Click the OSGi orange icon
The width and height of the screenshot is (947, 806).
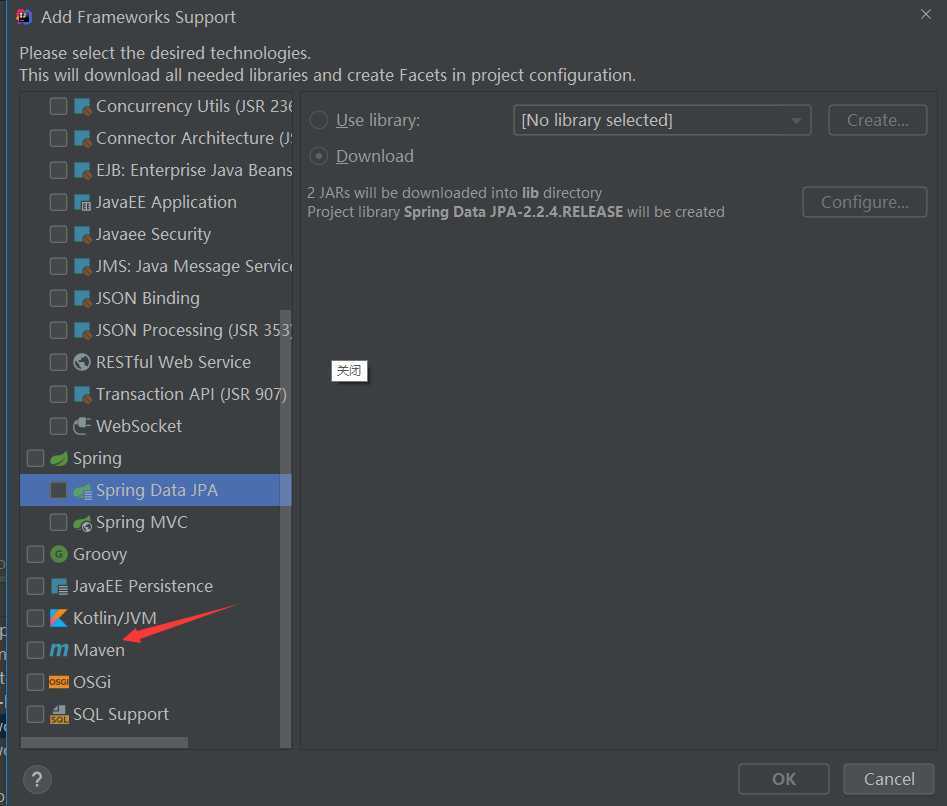59,682
